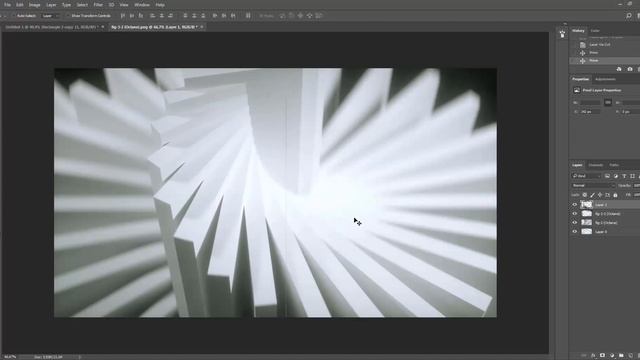
Task: Click the Add layer style fx icon
Action: 593,356
